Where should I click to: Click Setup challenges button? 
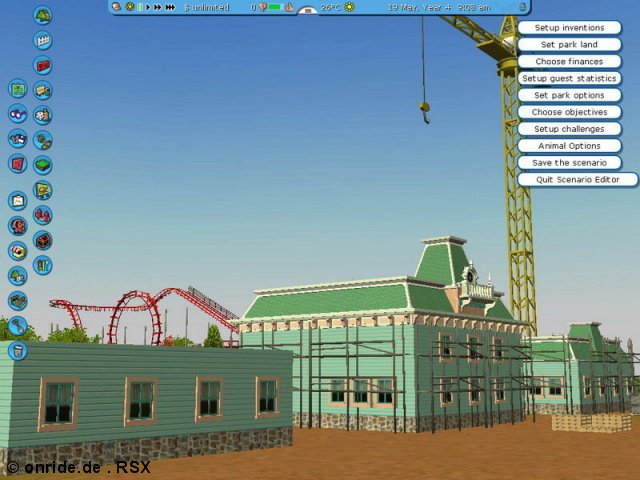point(569,129)
